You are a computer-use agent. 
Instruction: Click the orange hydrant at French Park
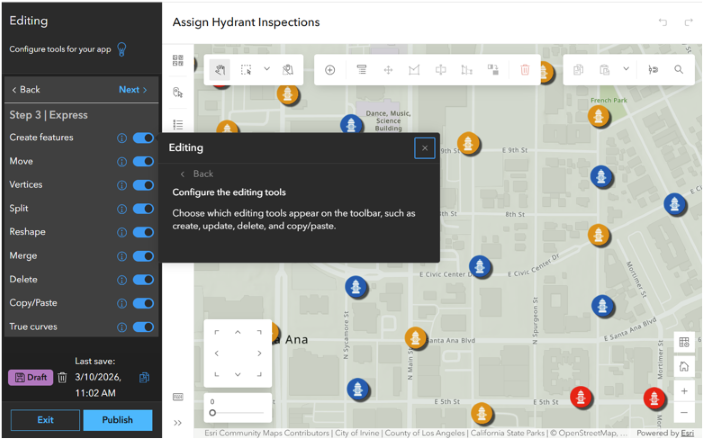pyautogui.click(x=598, y=116)
